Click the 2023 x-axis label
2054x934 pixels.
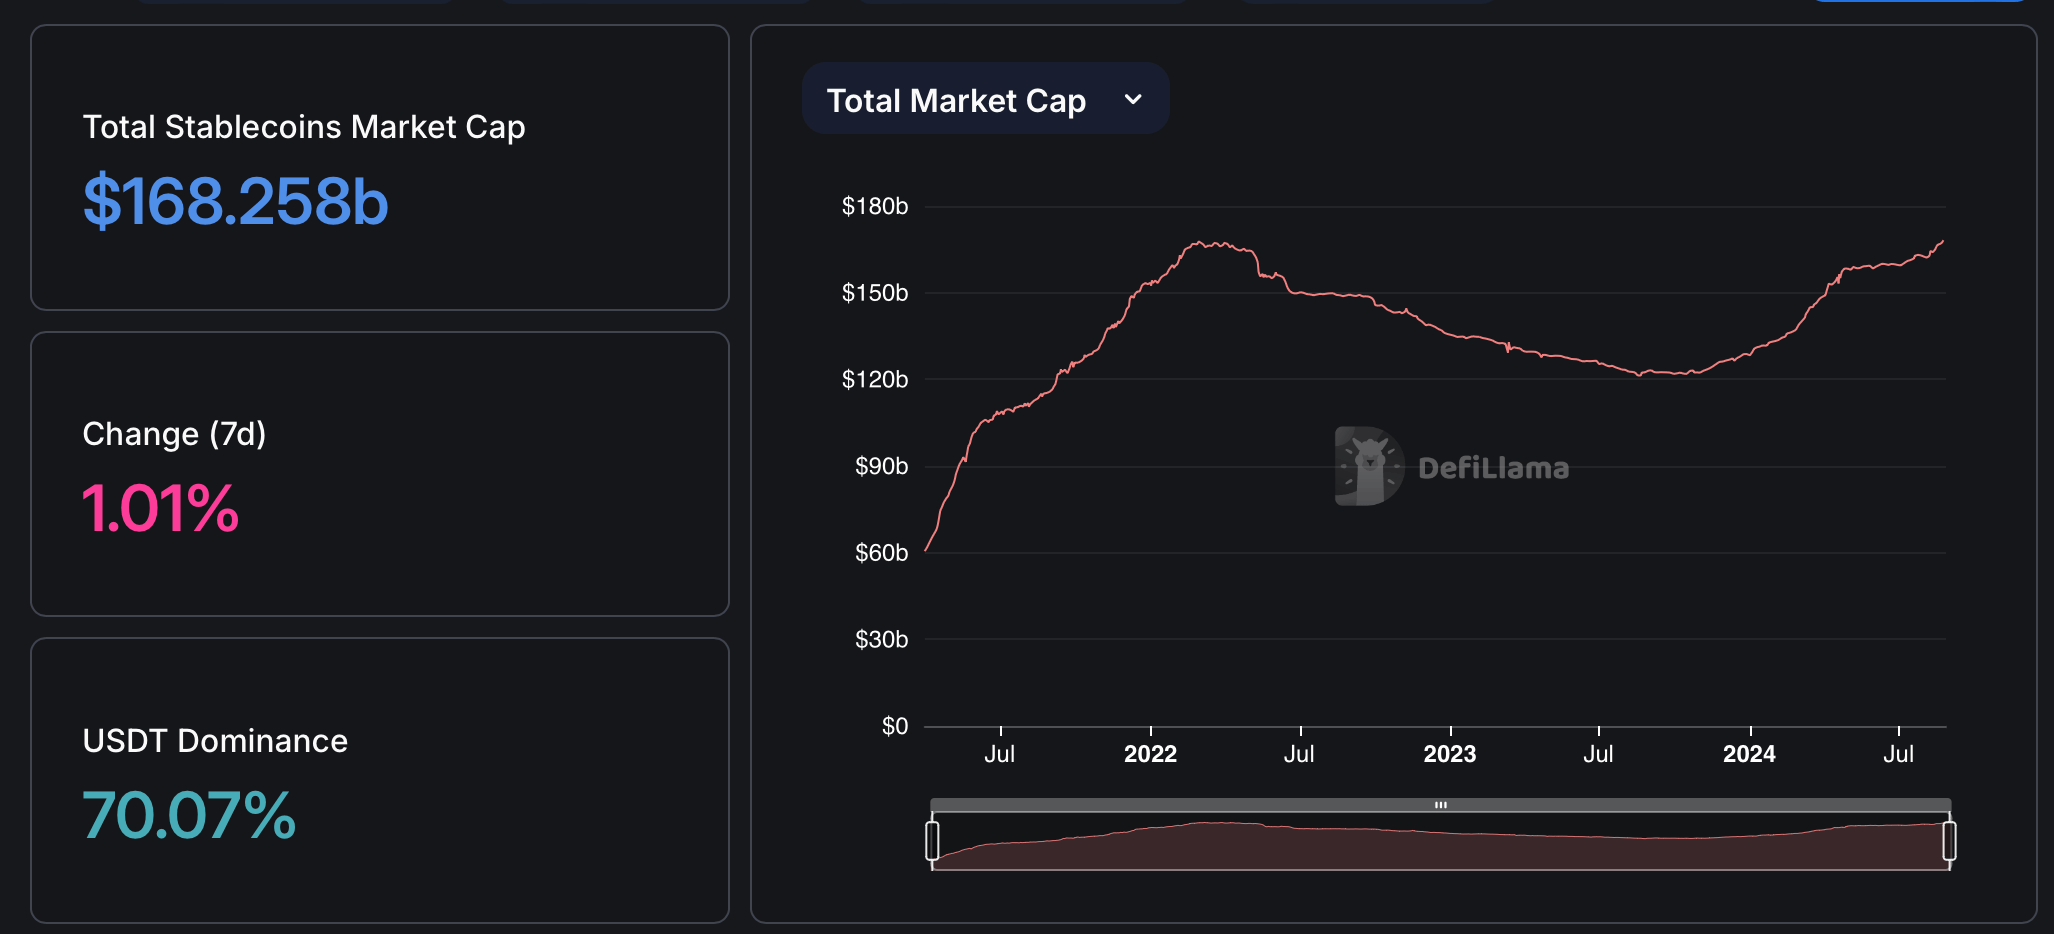pos(1450,754)
